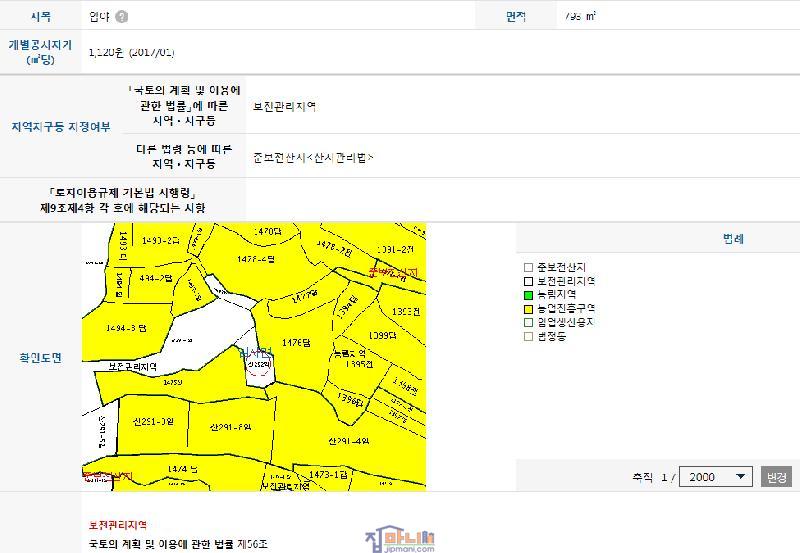Viewport: 800px width, 553px height.
Task: Click the 국토의 계획 및 이용에 관한 법률 제56조 text
Action: [x=178, y=545]
